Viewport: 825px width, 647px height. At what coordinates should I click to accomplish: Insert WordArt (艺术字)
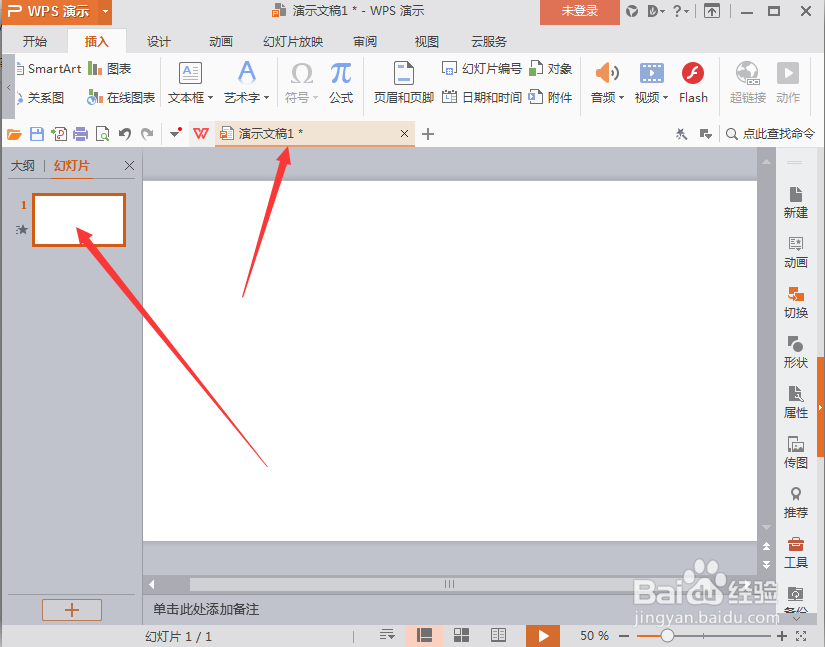click(x=246, y=83)
